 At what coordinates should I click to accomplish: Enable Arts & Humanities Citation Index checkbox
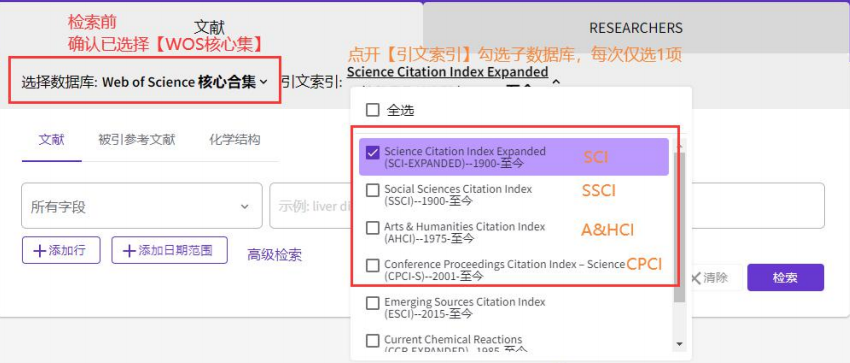(x=372, y=228)
